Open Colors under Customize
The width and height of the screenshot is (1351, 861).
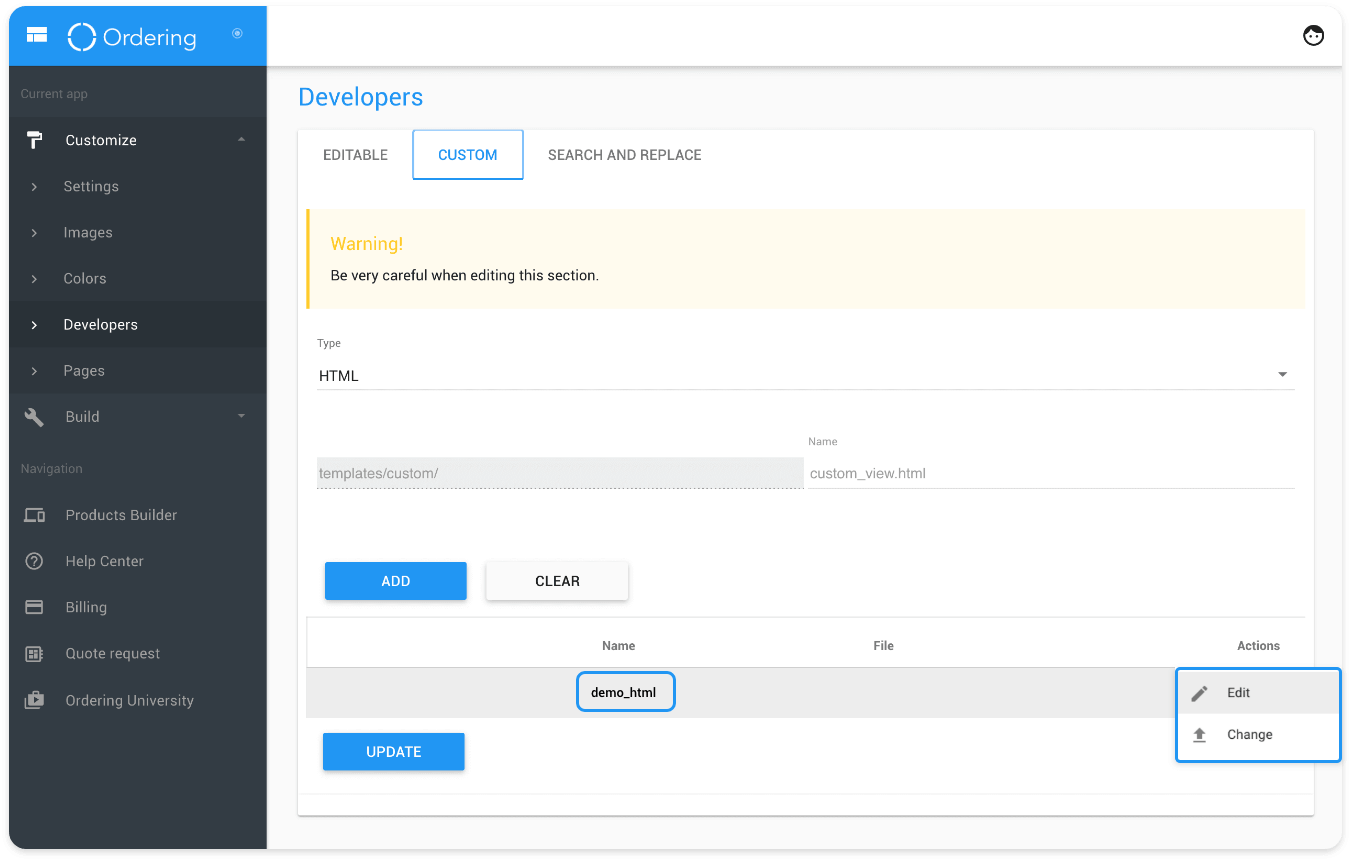[x=85, y=278]
